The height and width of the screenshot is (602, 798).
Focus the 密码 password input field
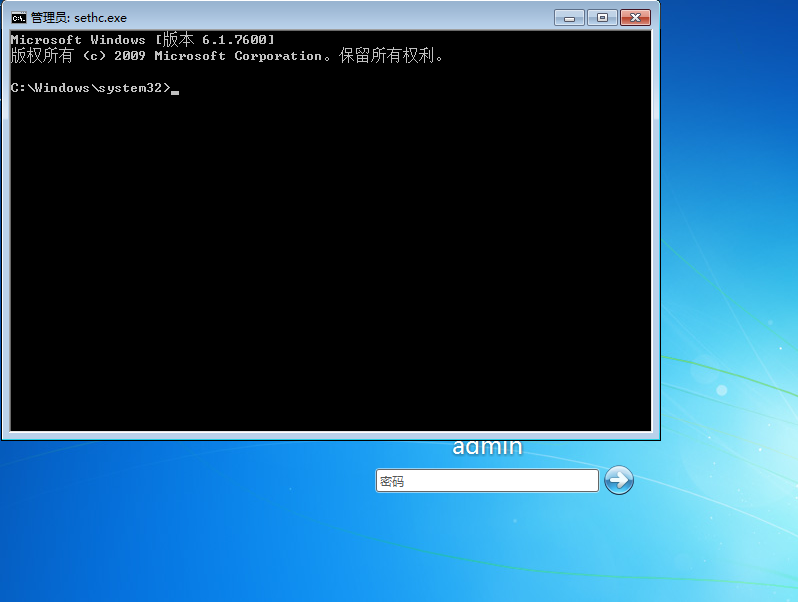point(486,481)
